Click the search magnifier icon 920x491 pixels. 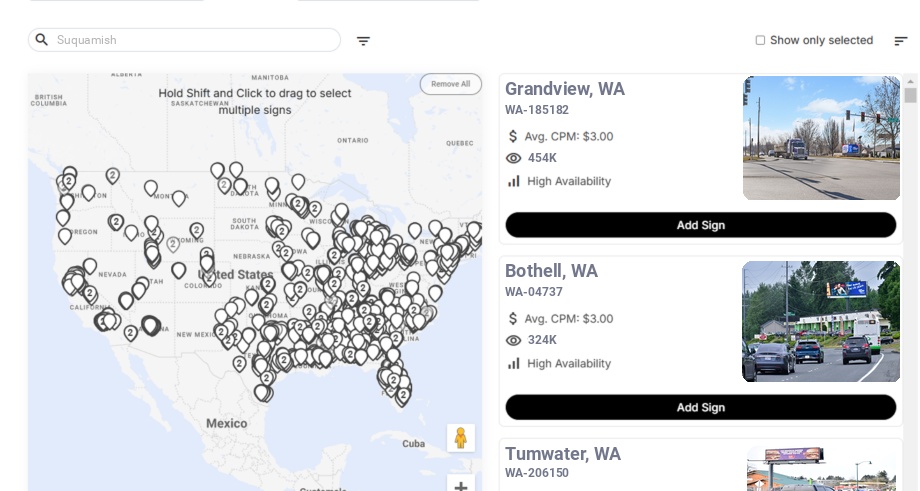tap(42, 40)
